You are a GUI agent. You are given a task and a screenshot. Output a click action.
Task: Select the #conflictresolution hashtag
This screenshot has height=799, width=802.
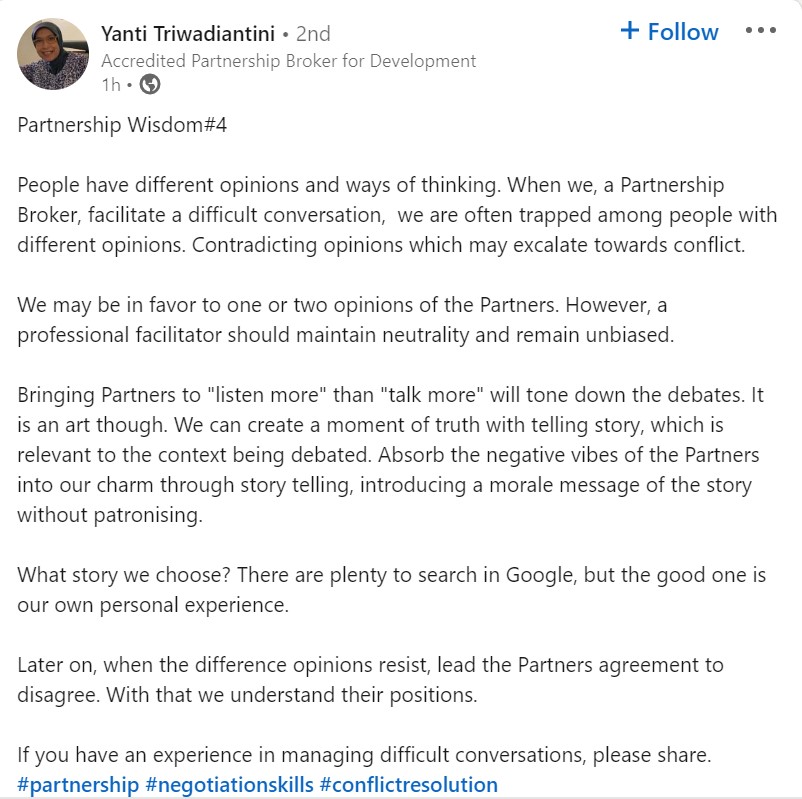pos(408,784)
